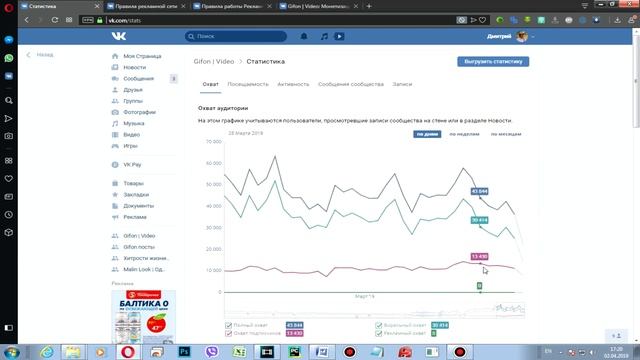Open Opera sidebar bookmarks heart icon
This screenshot has height=360, width=640.
coord(9,178)
